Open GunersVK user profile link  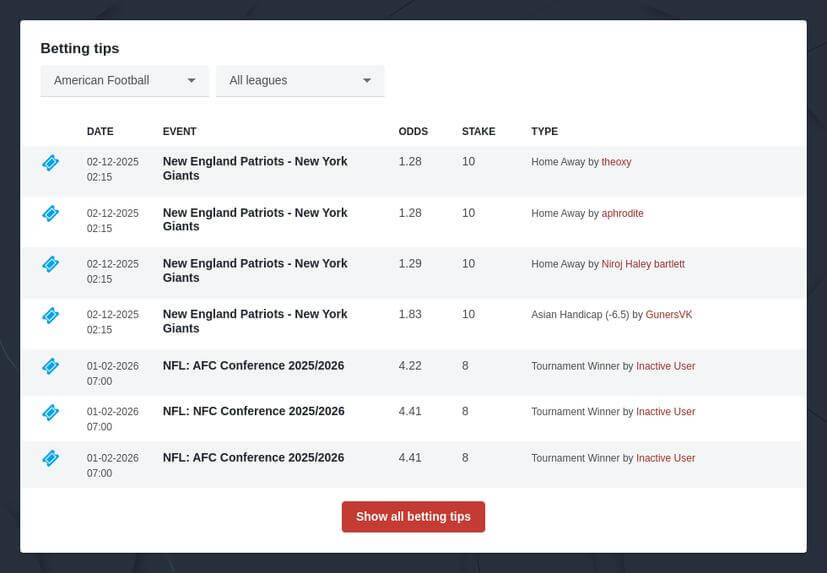point(669,315)
